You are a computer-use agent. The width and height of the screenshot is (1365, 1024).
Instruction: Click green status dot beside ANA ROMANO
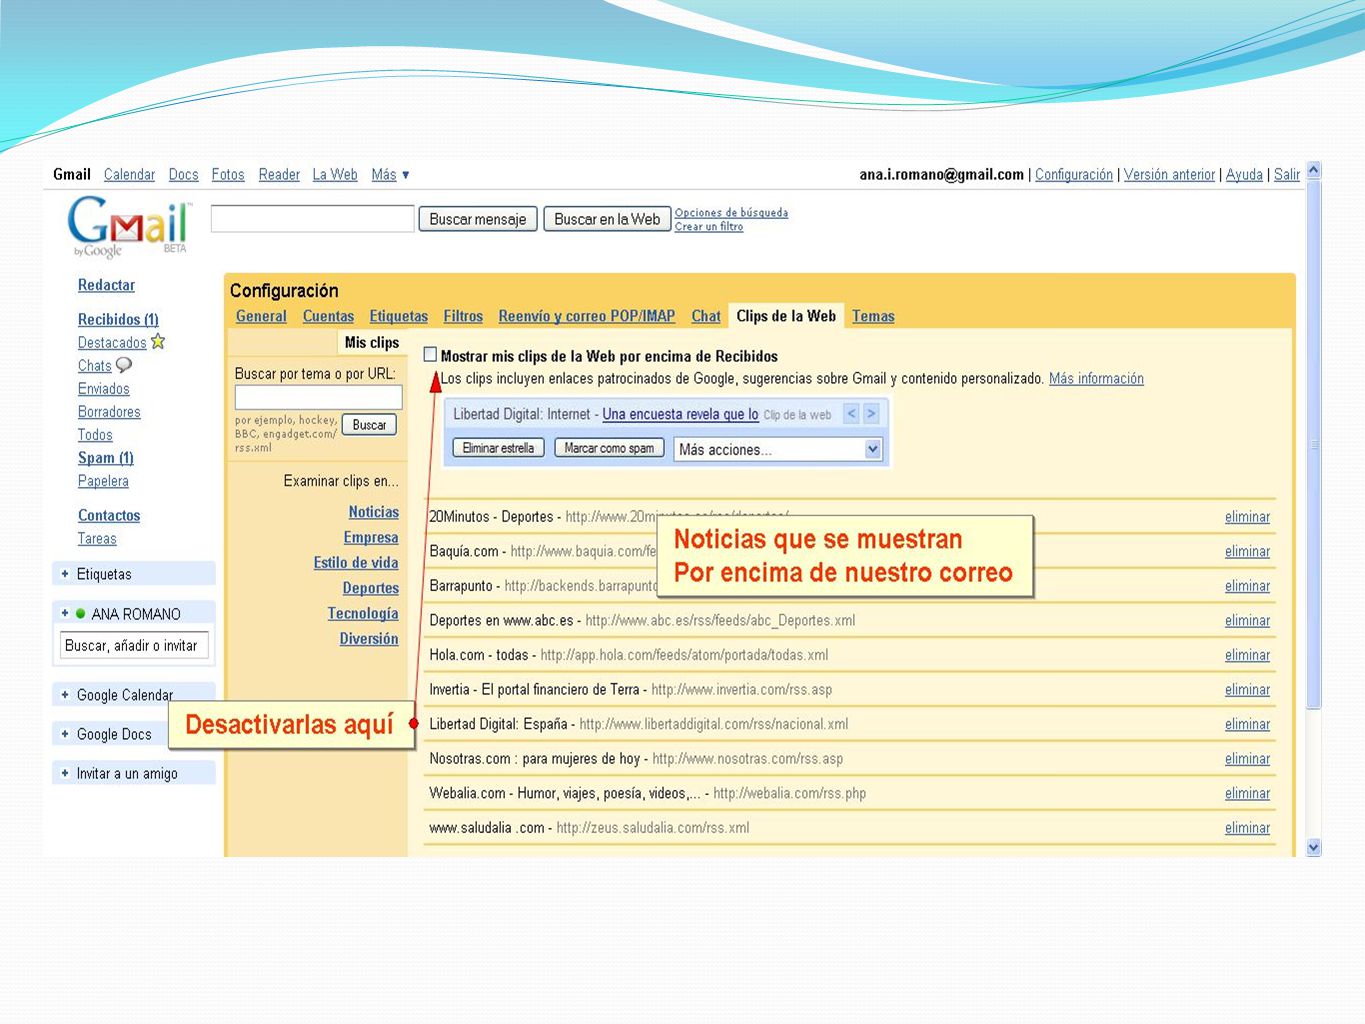pos(81,614)
